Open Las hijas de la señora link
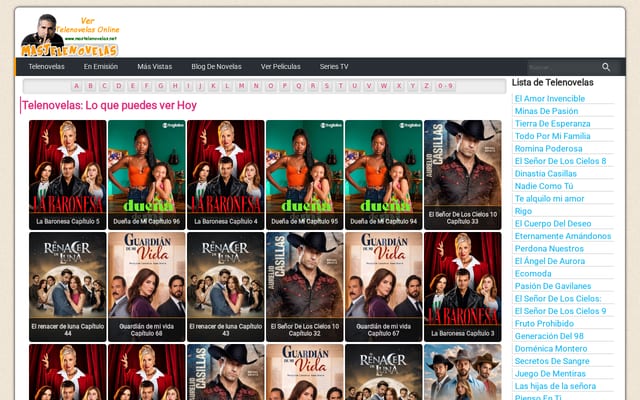The image size is (640, 400). pyautogui.click(x=556, y=386)
